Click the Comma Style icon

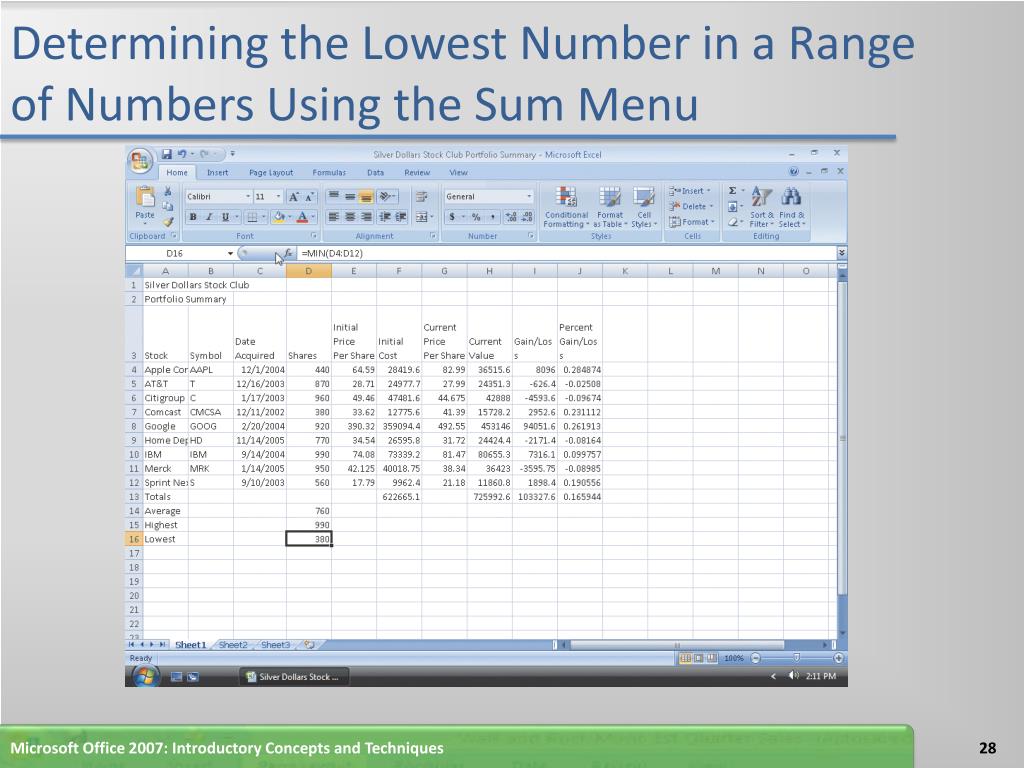(x=492, y=217)
